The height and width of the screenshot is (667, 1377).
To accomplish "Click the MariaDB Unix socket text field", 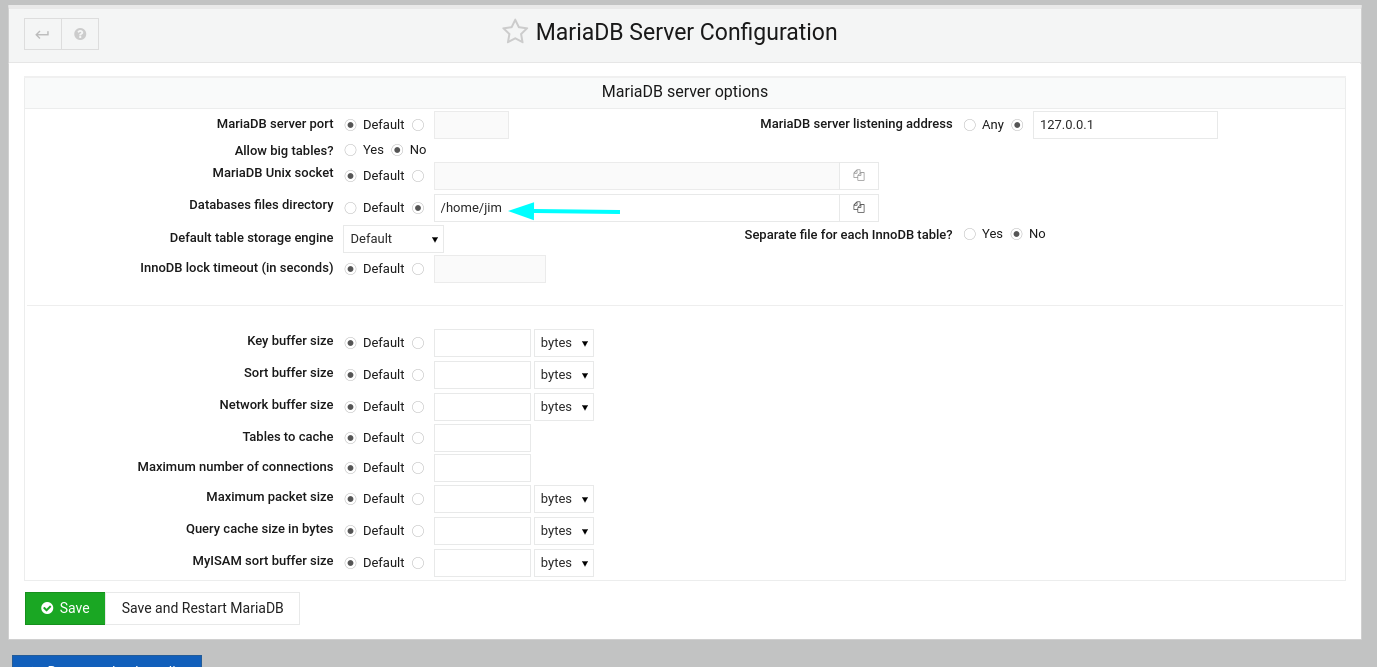I will click(x=637, y=176).
